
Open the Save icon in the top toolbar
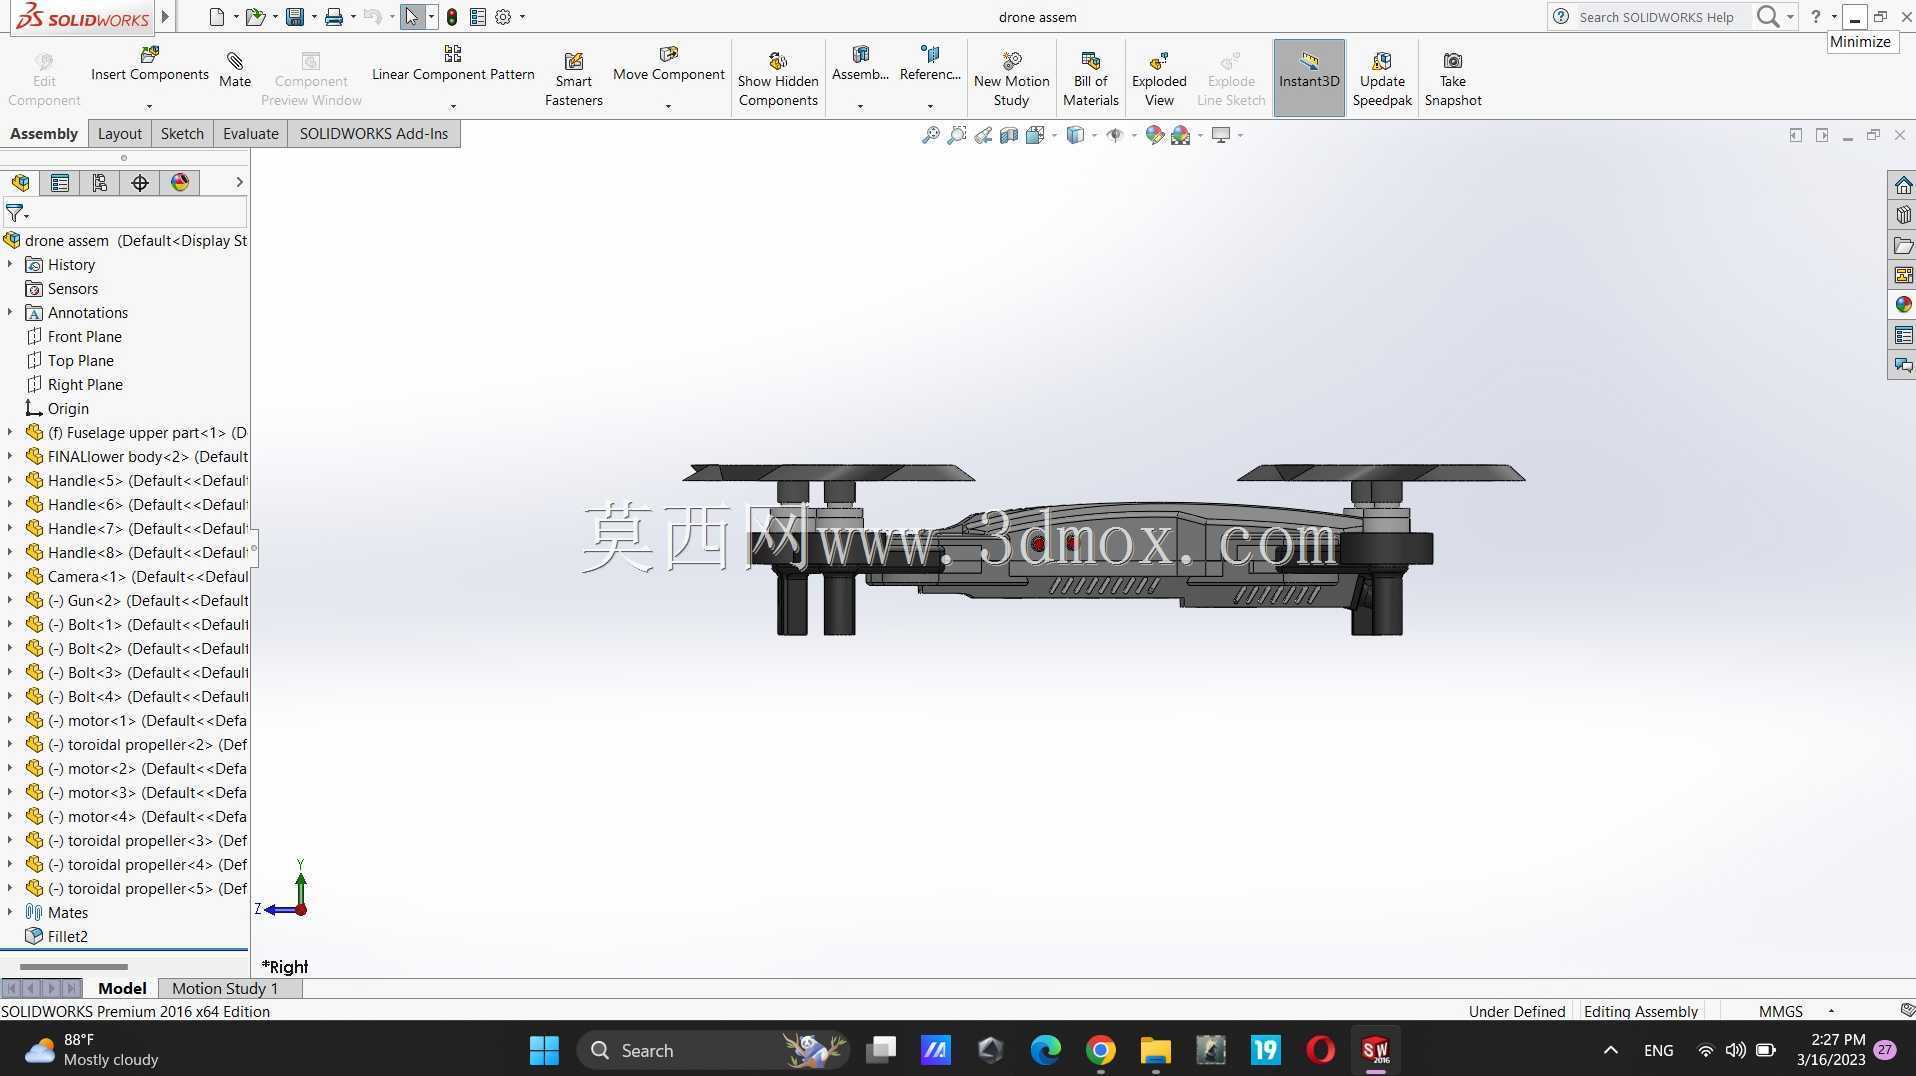click(295, 17)
